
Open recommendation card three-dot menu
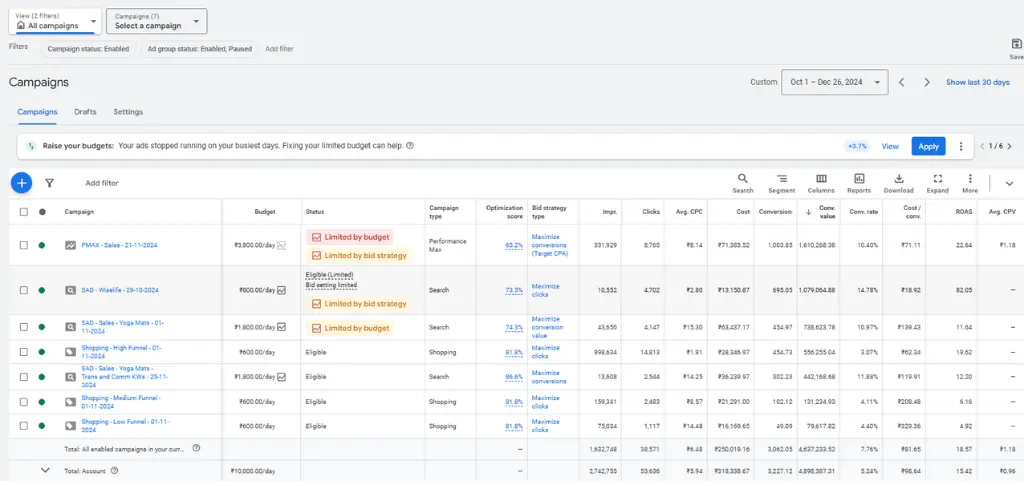tap(961, 146)
